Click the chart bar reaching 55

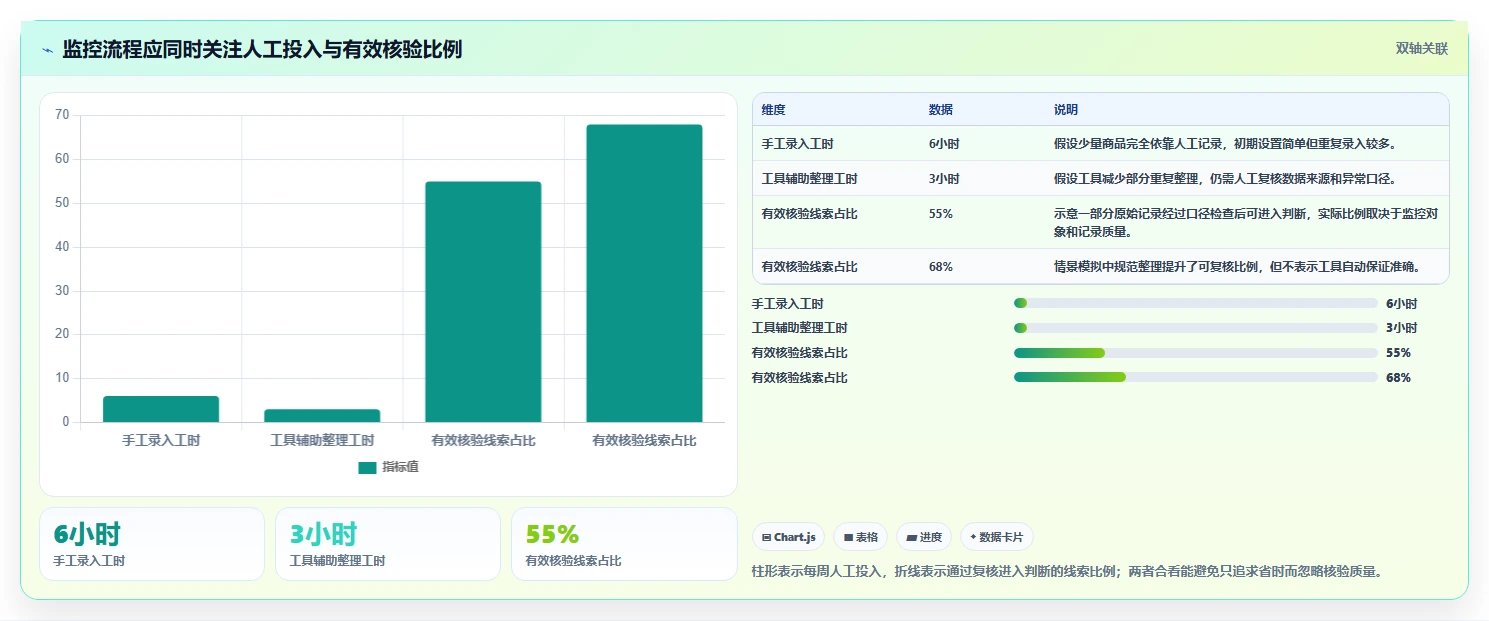pyautogui.click(x=483, y=302)
